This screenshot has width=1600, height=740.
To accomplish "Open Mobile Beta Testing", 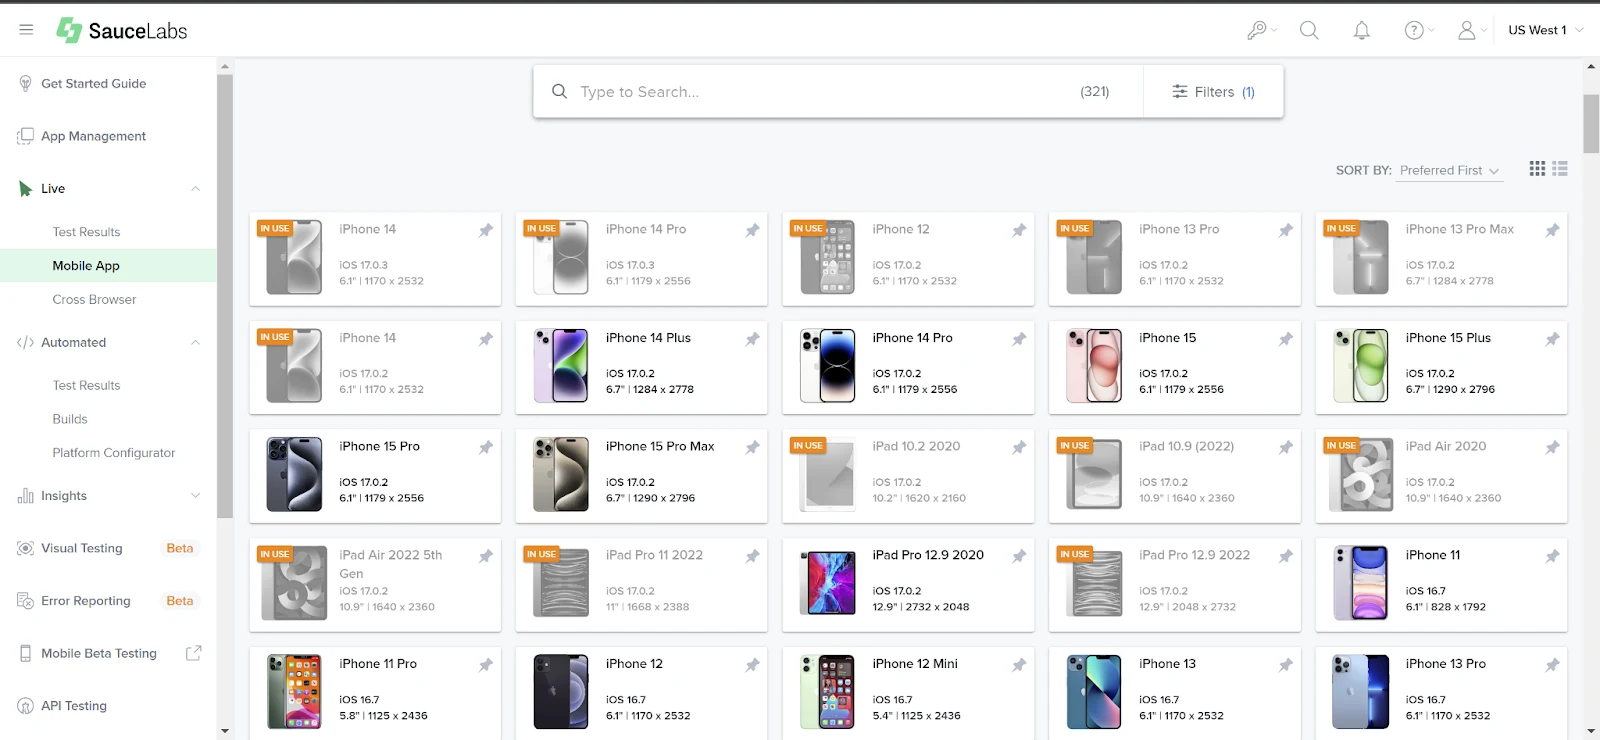I will click(99, 653).
